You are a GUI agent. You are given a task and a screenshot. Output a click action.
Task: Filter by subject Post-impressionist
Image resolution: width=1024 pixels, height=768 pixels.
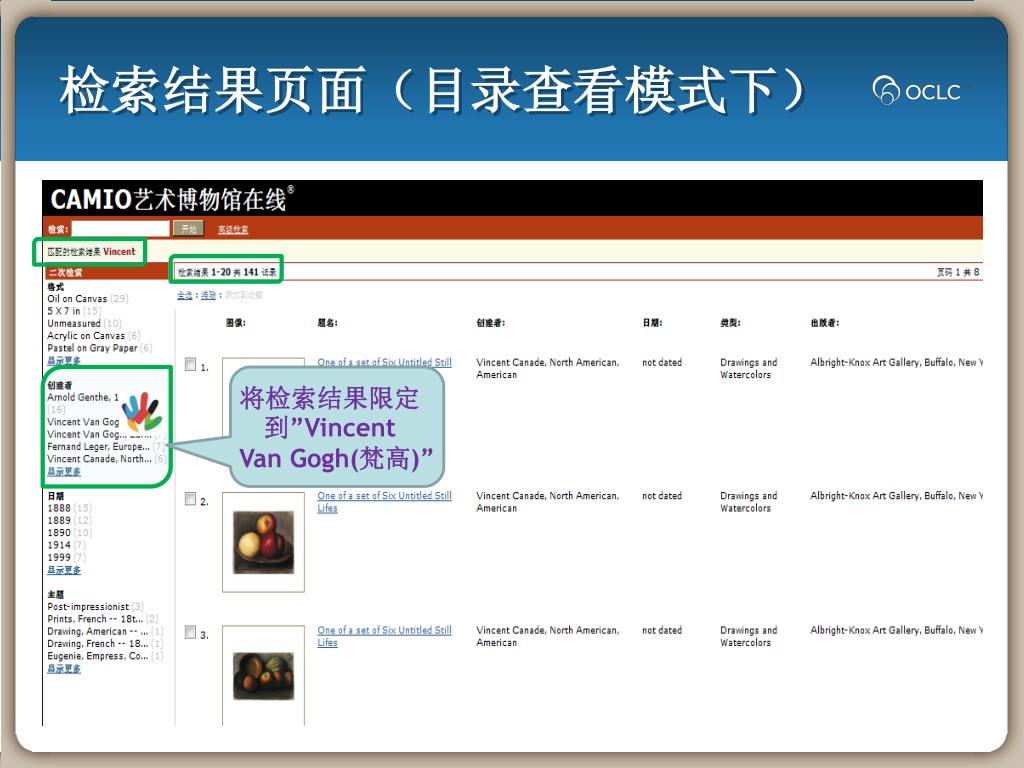(x=88, y=607)
